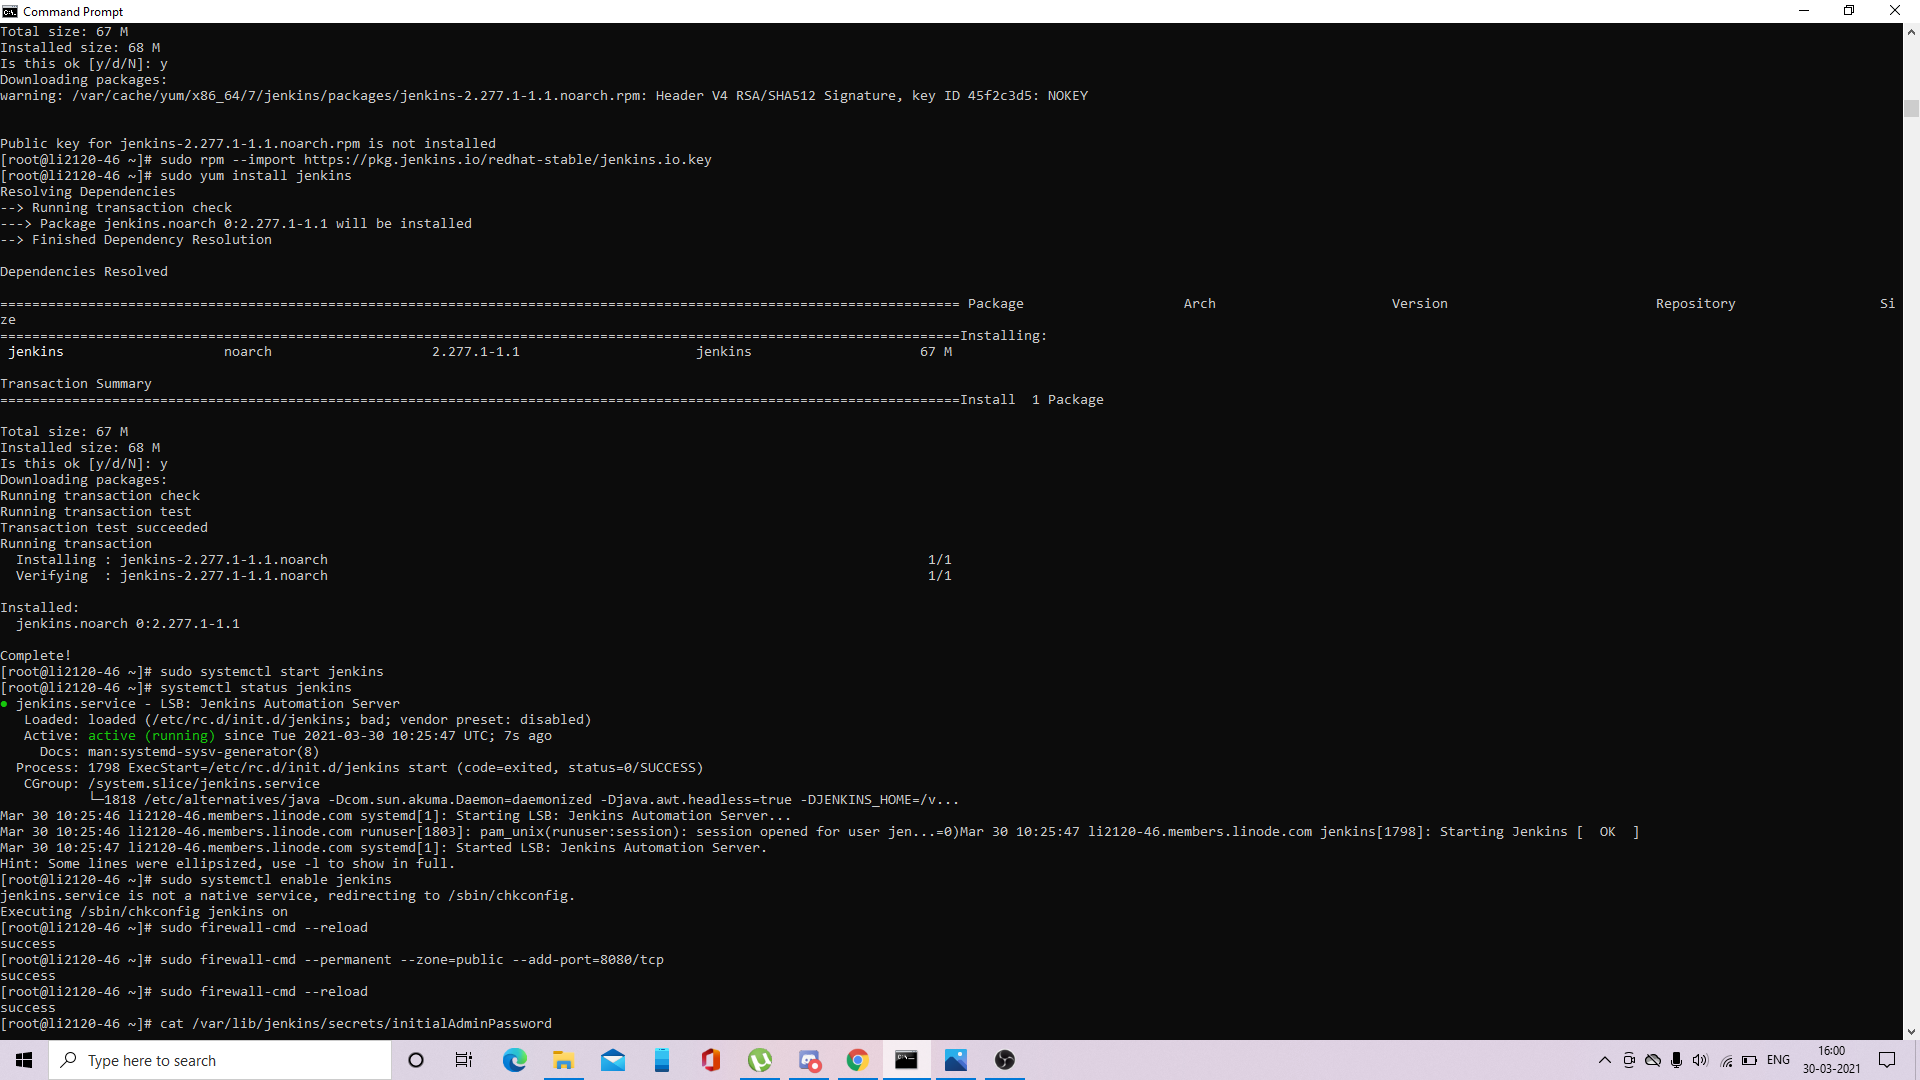Open Cortana circle button
This screenshot has width=1920, height=1080.
[416, 1060]
